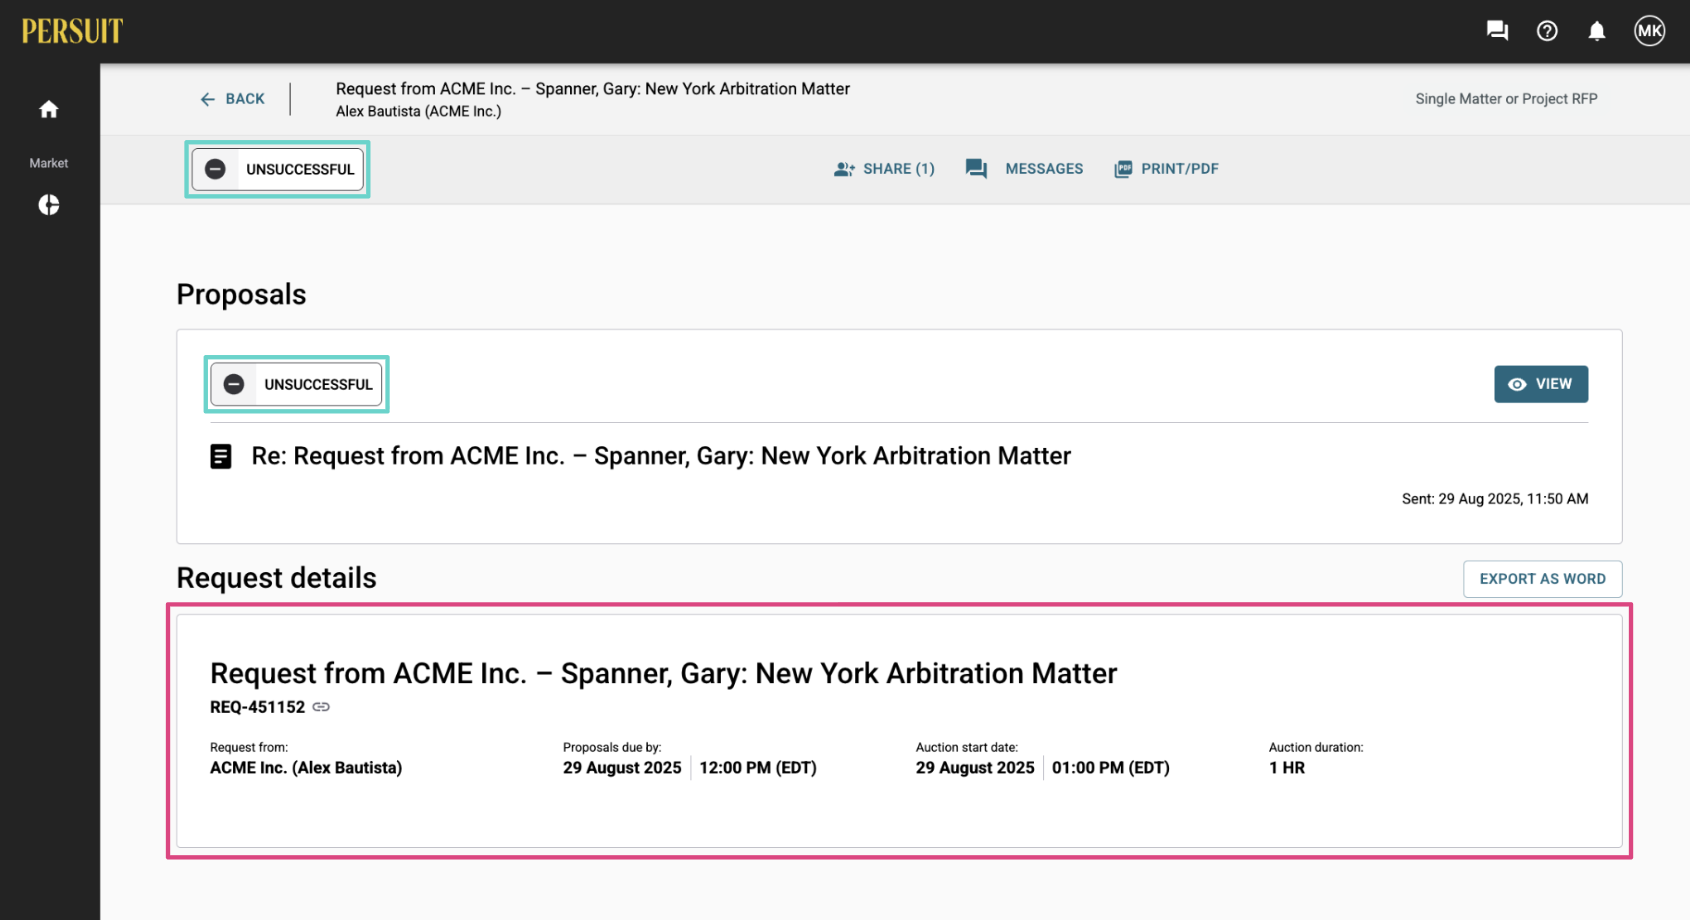
Task: Click the REQ-451152 reference number
Action: click(257, 707)
